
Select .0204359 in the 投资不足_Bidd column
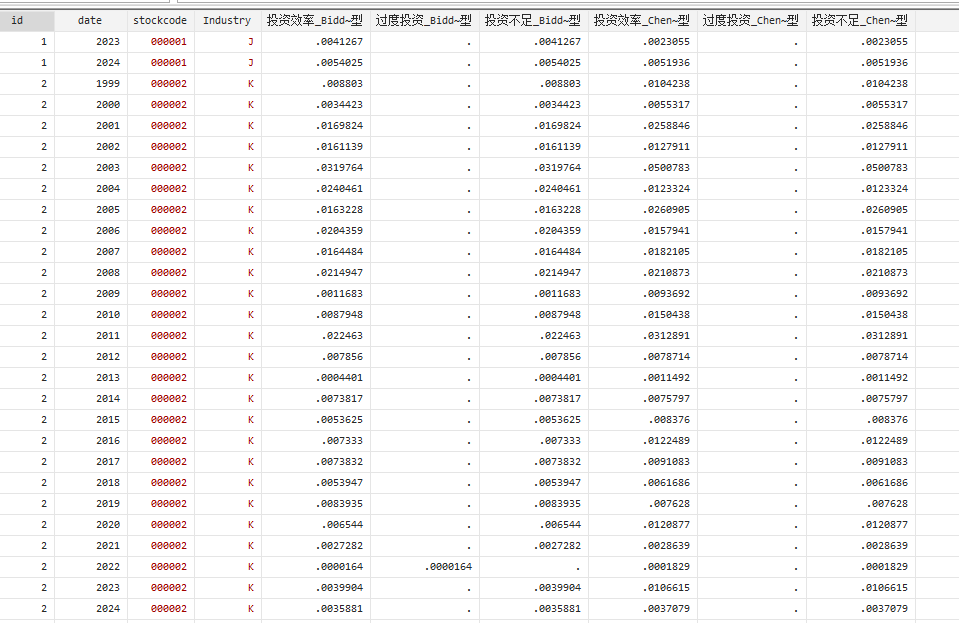click(533, 230)
